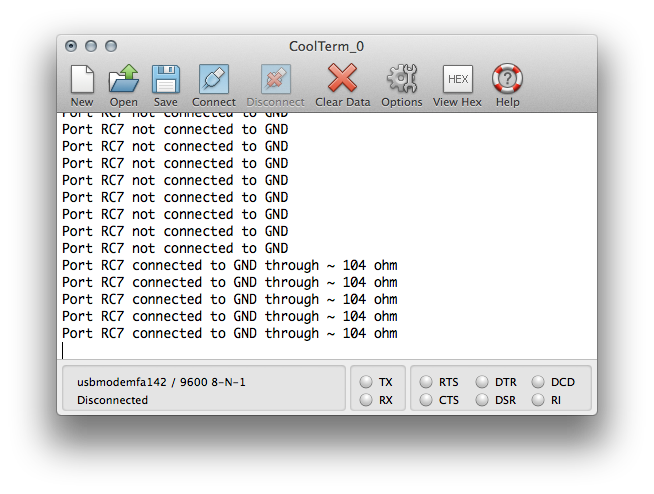Image resolution: width=654 pixels, height=494 pixels.
Task: Click the usbmodemfa142 / 9600 8-N-1 status text
Action: pos(161,382)
